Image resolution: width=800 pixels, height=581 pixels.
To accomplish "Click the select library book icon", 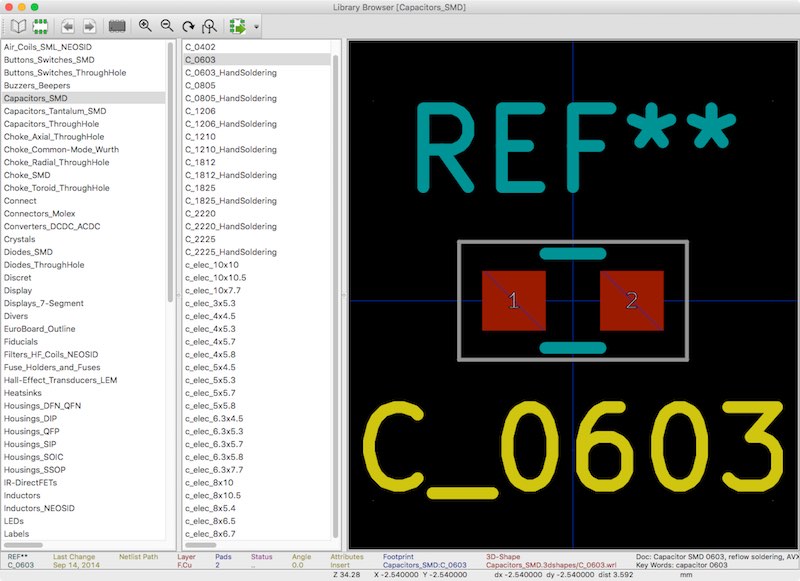I will click(18, 26).
